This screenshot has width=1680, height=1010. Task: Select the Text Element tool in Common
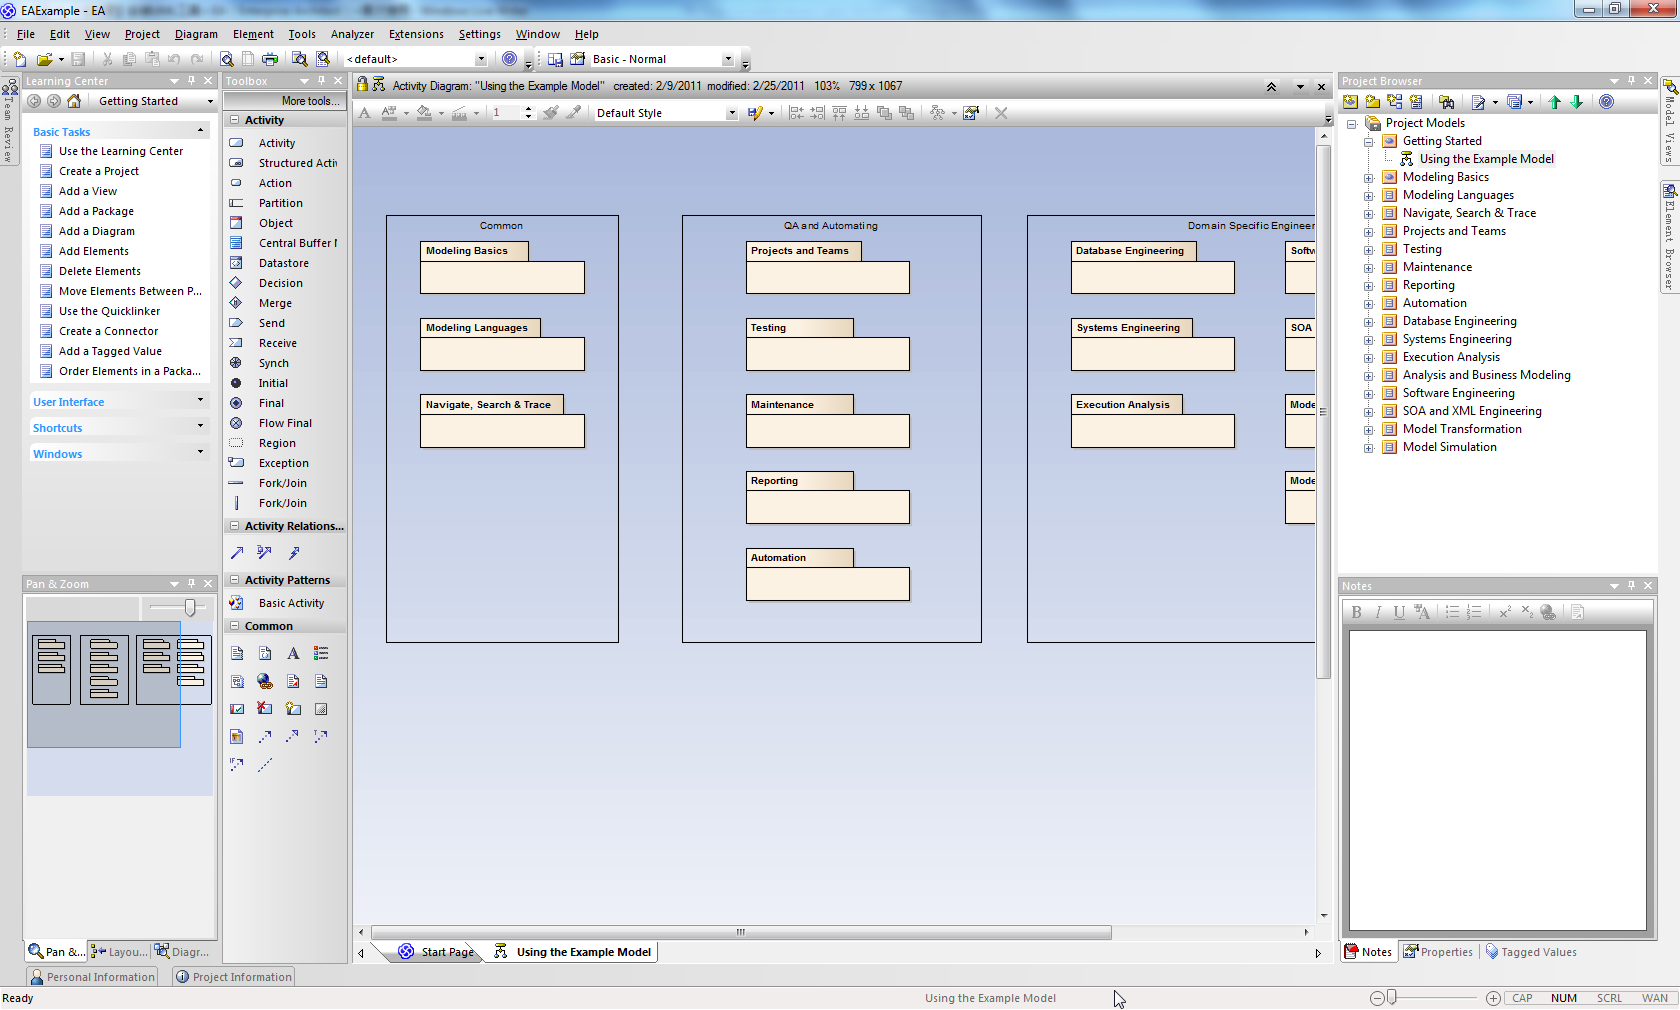coord(293,653)
